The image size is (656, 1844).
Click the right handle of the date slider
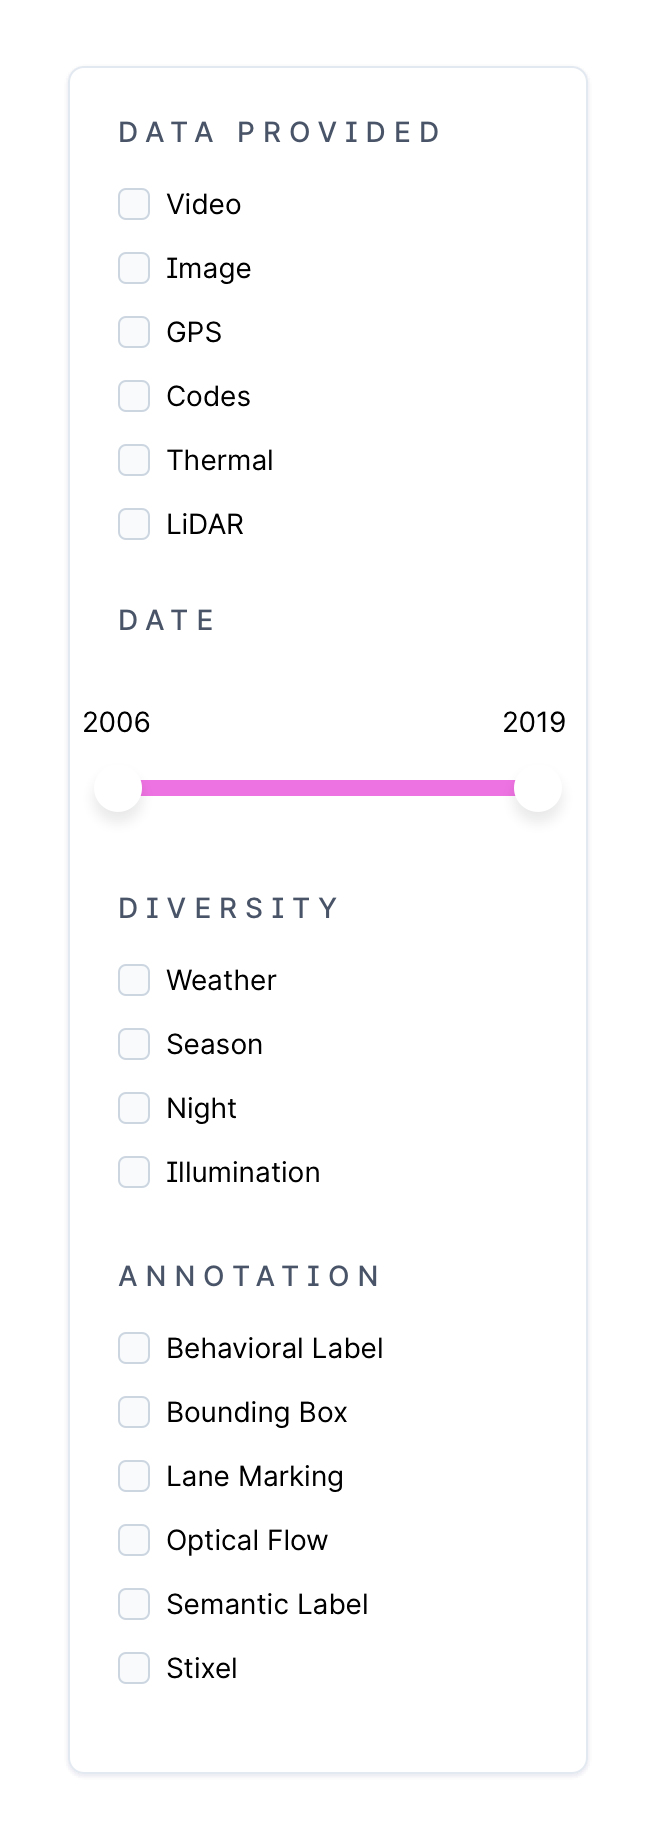click(x=539, y=788)
